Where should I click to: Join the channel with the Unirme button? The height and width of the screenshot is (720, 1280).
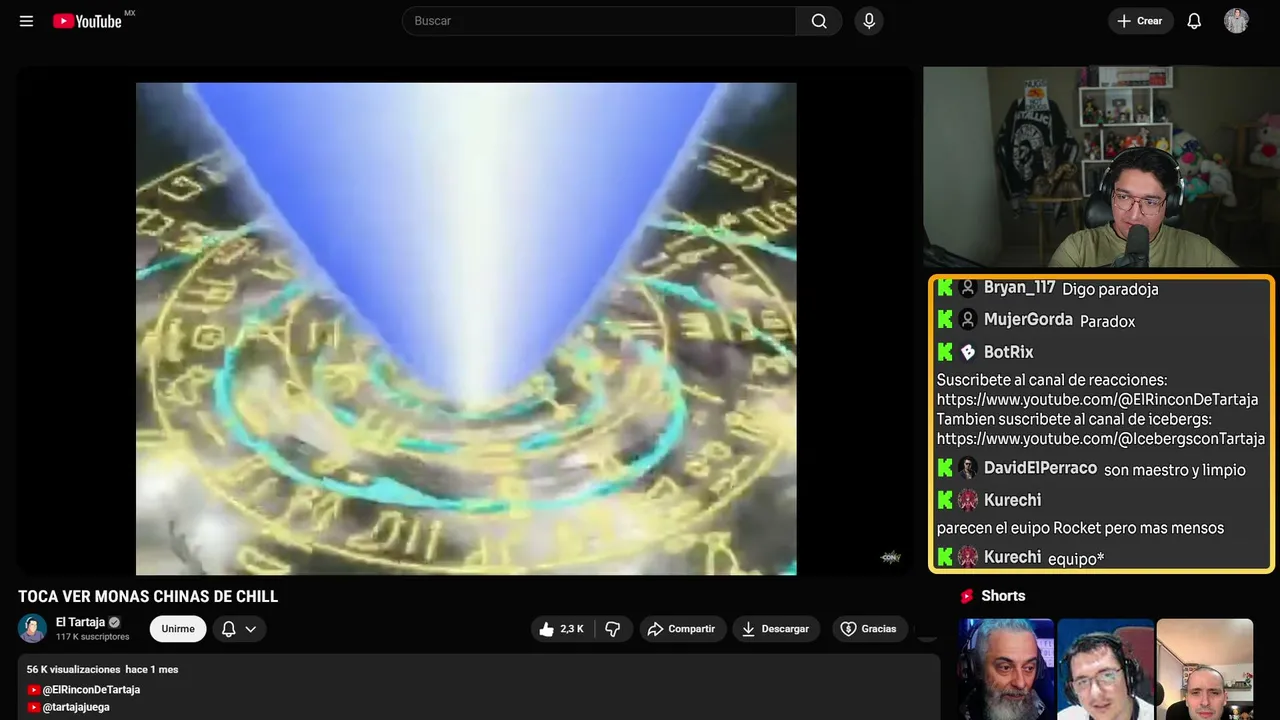178,629
